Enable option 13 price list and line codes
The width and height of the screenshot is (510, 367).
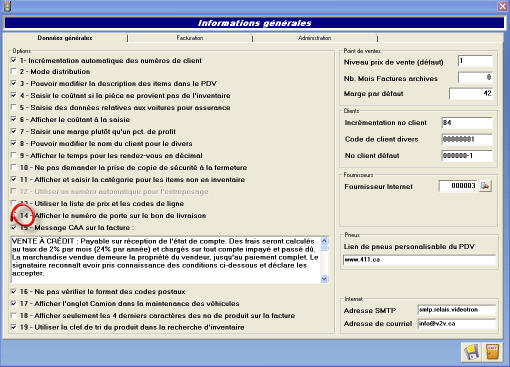14,203
